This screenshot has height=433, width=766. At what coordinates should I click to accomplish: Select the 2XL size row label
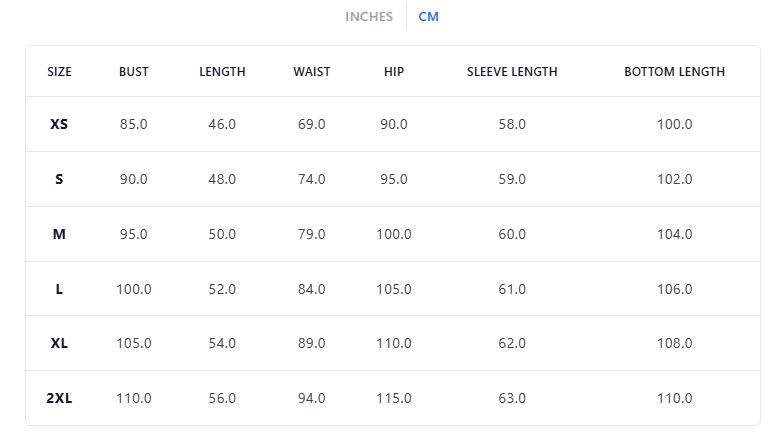click(60, 398)
